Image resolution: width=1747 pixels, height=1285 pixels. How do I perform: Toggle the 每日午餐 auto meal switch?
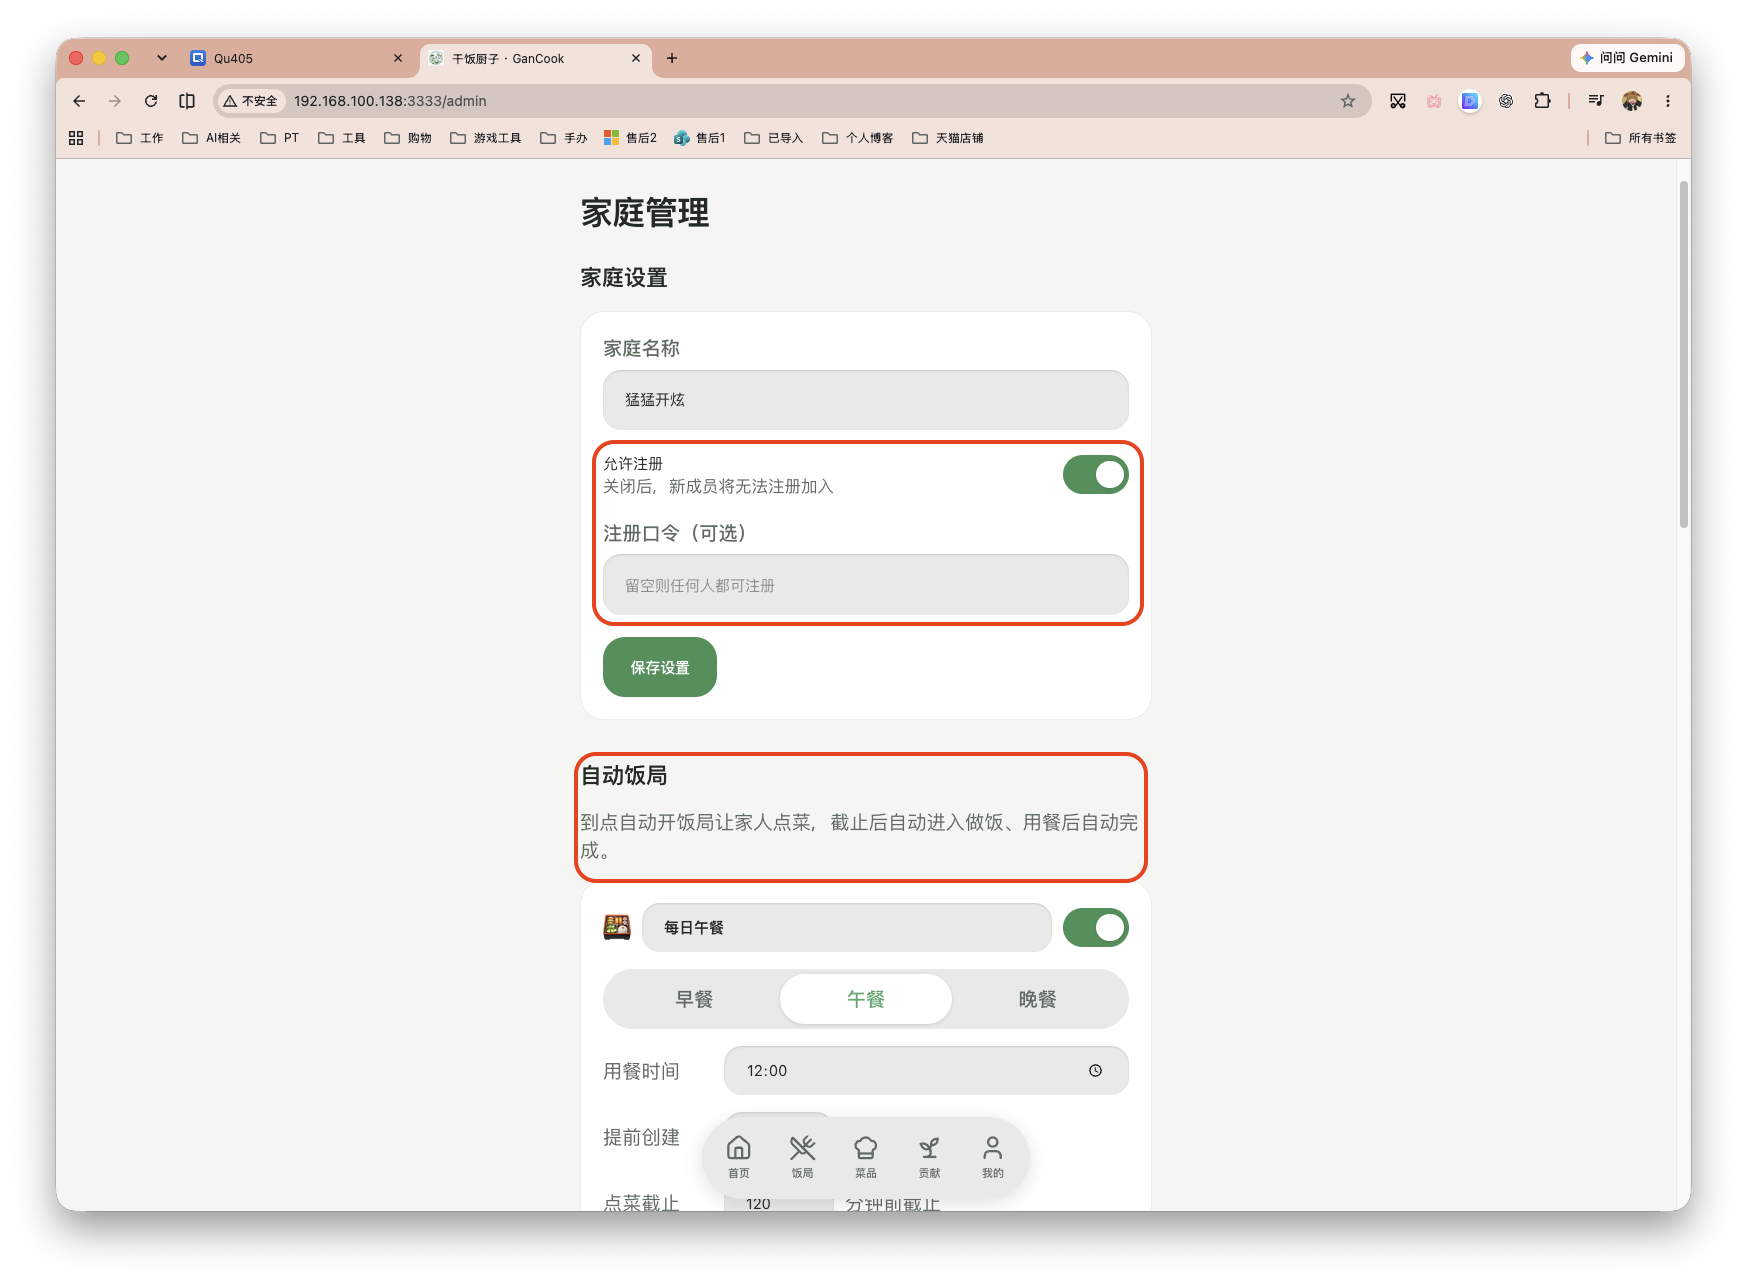1096,927
